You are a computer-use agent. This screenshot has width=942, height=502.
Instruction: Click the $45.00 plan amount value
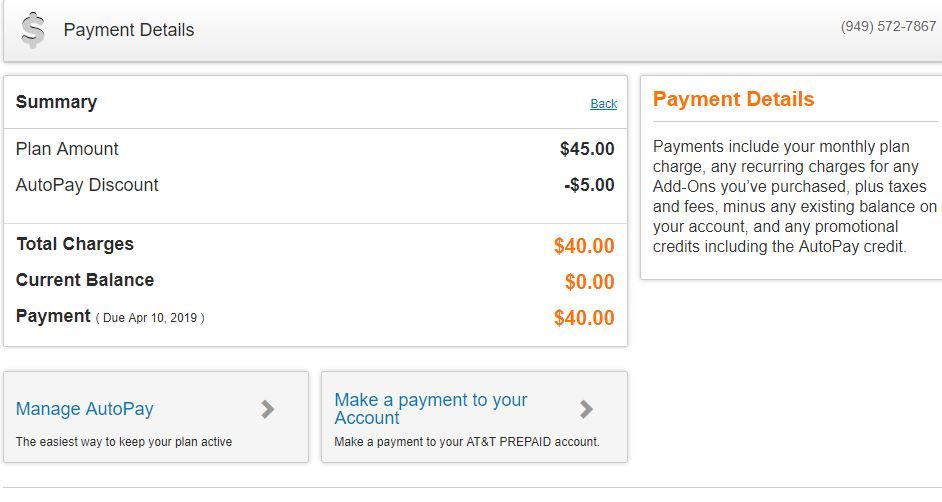587,149
